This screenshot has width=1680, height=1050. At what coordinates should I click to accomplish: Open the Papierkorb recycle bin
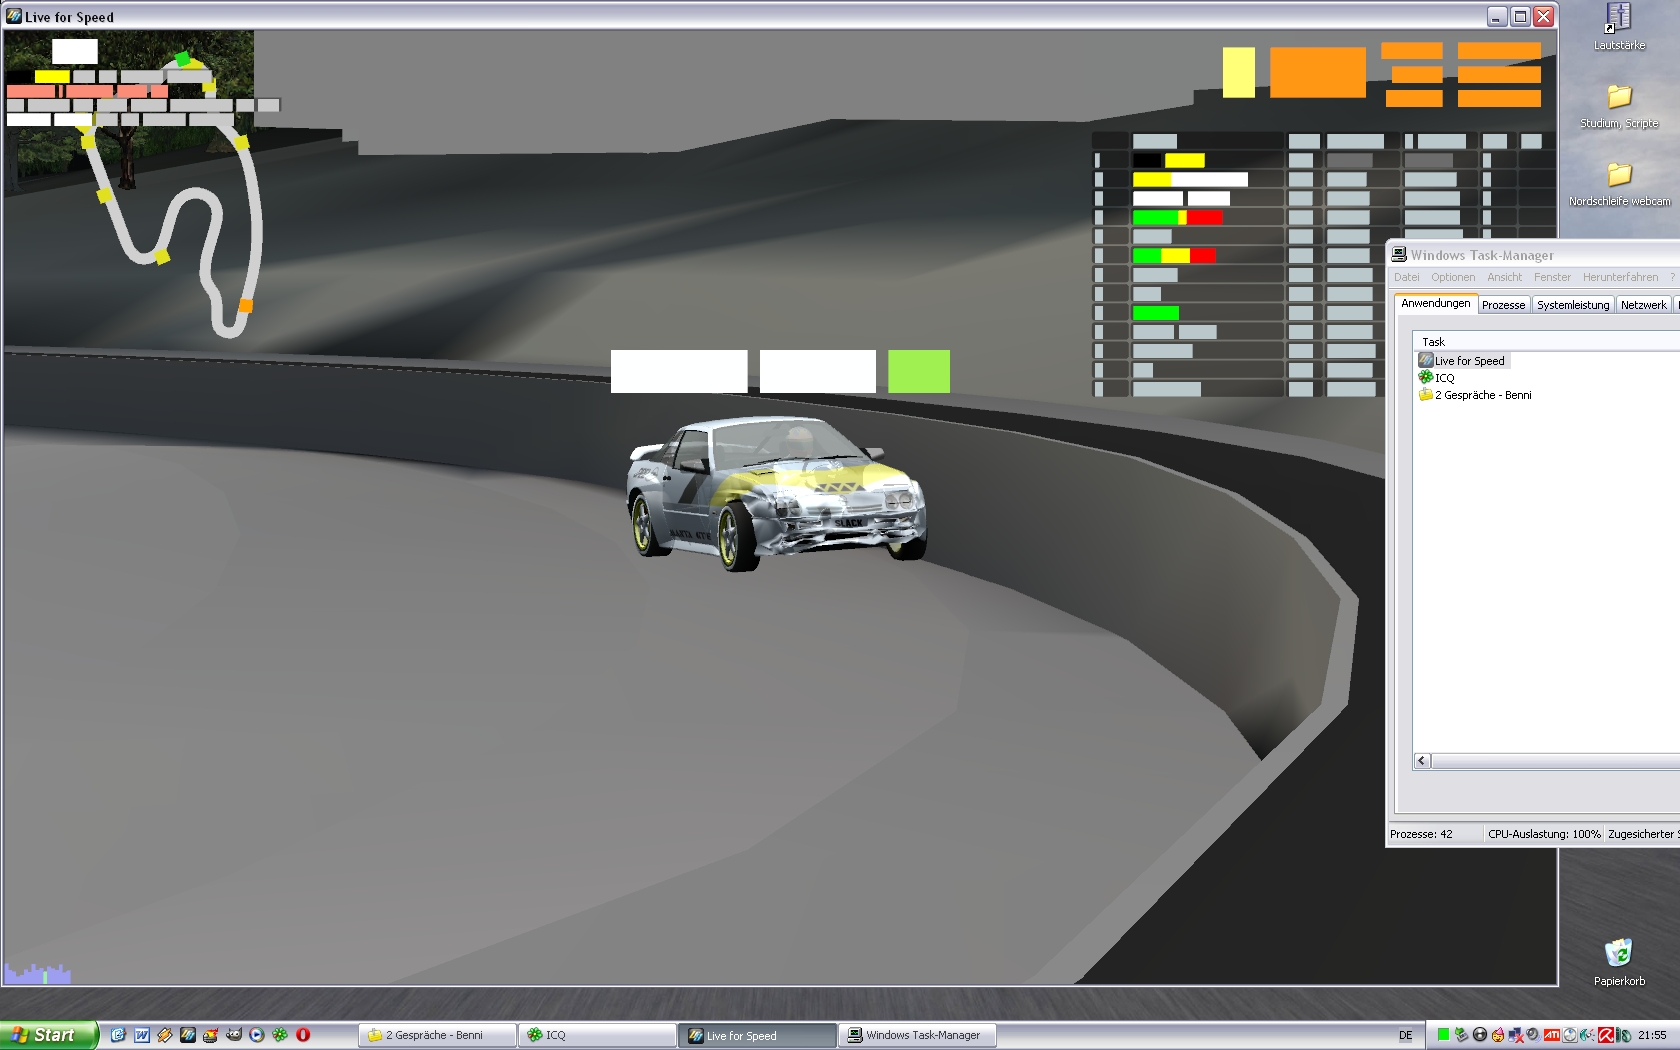1619,962
